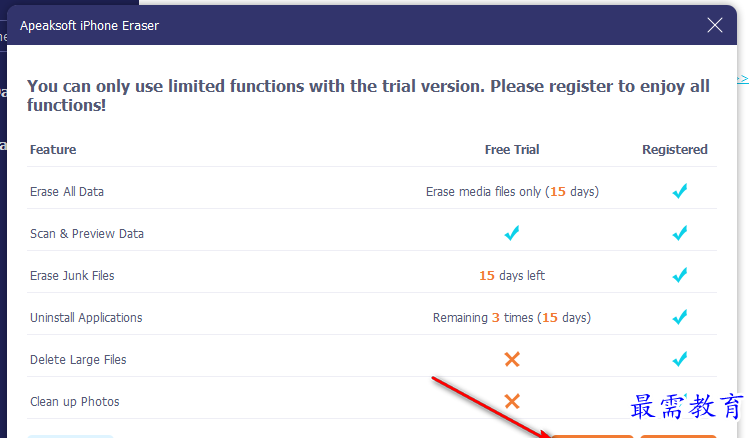Select the Erase All Data feature row
The height and width of the screenshot is (438, 752).
click(x=372, y=191)
